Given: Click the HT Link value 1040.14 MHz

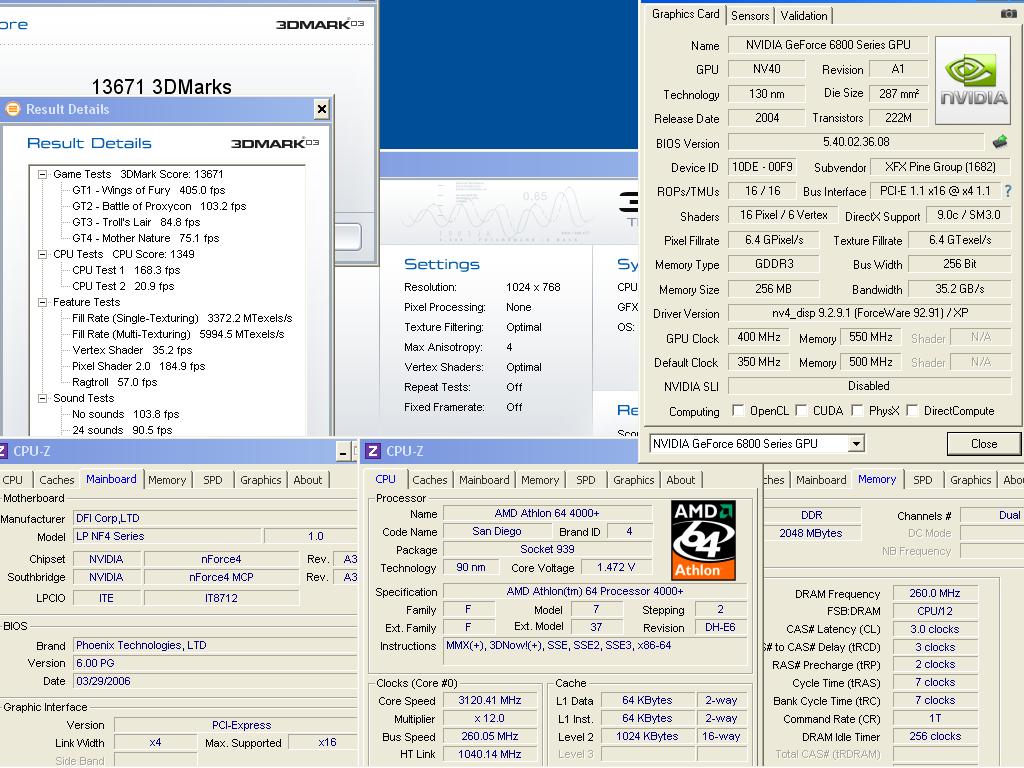Looking at the screenshot, I should (490, 754).
